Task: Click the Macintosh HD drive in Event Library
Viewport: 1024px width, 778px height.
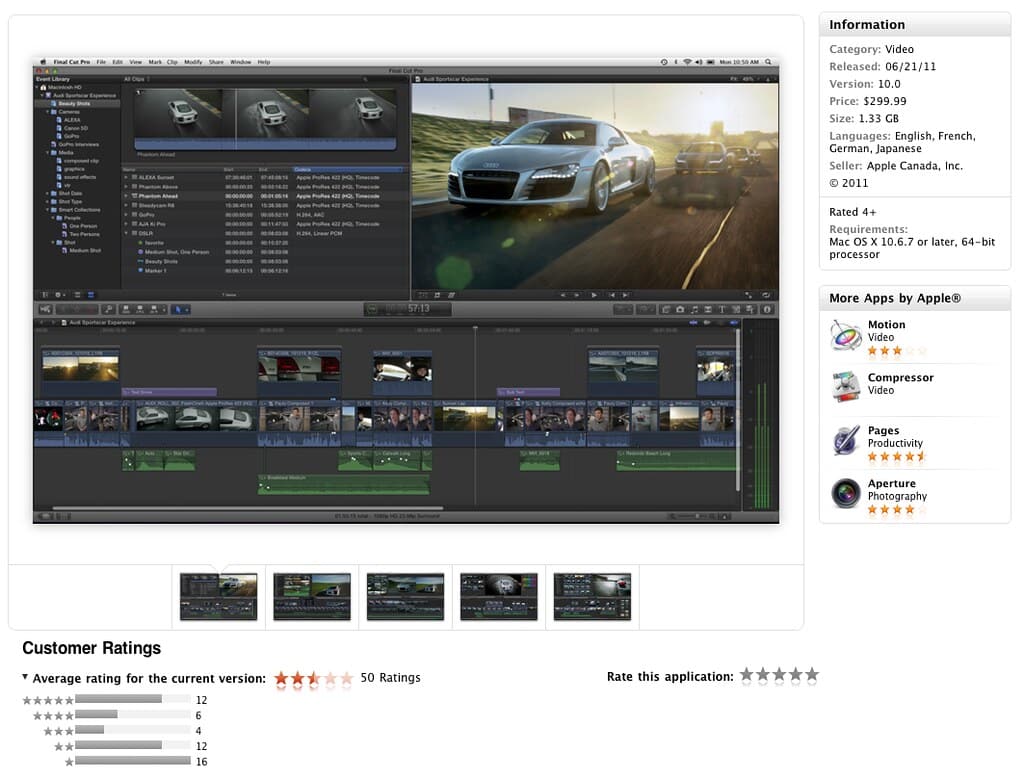Action: 60,88
